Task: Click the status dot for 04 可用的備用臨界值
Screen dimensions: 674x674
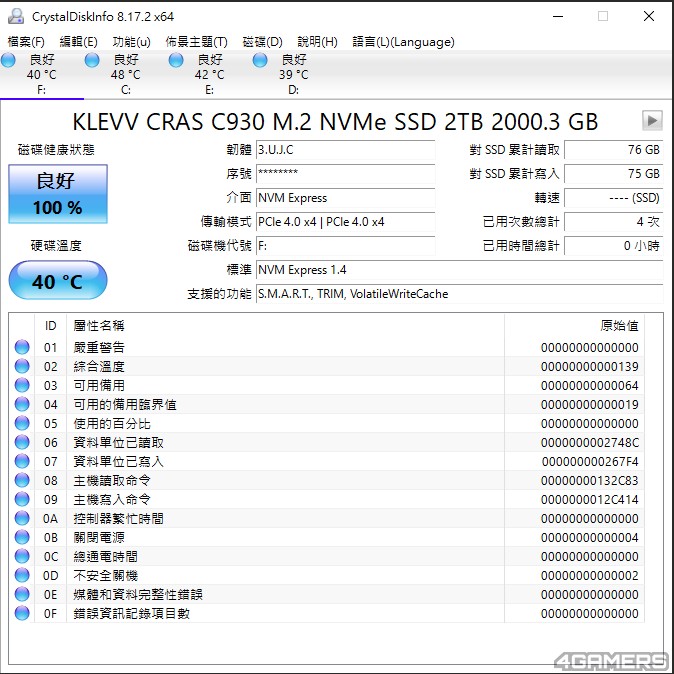Action: tap(22, 404)
